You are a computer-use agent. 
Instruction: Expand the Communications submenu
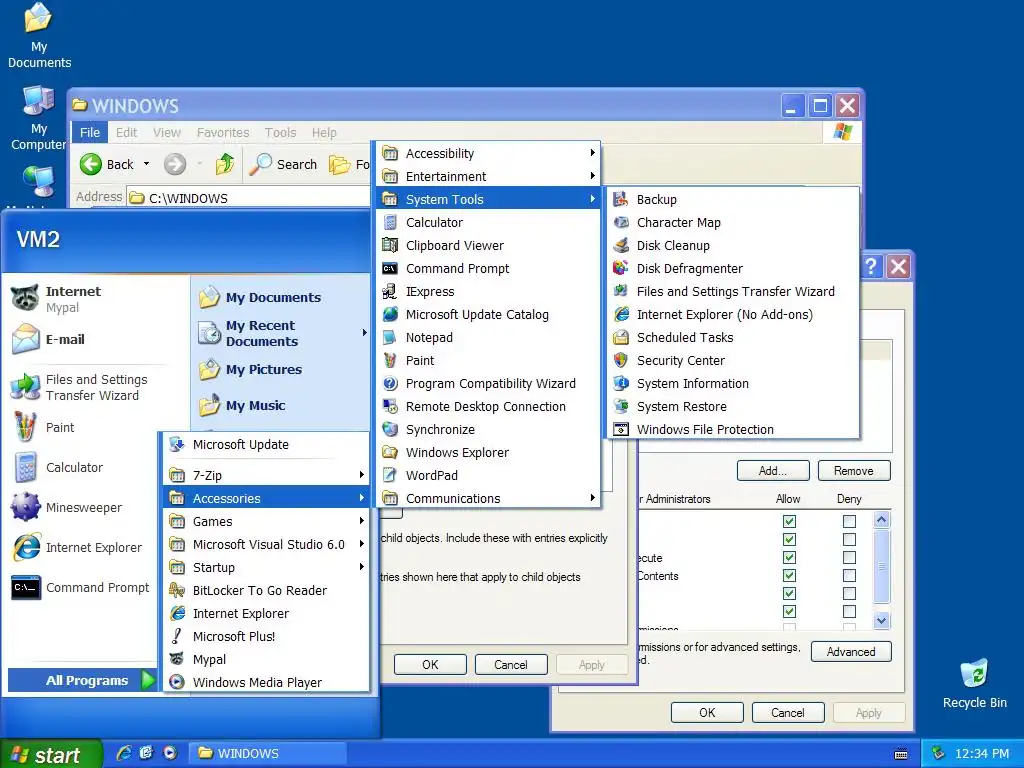tap(488, 498)
